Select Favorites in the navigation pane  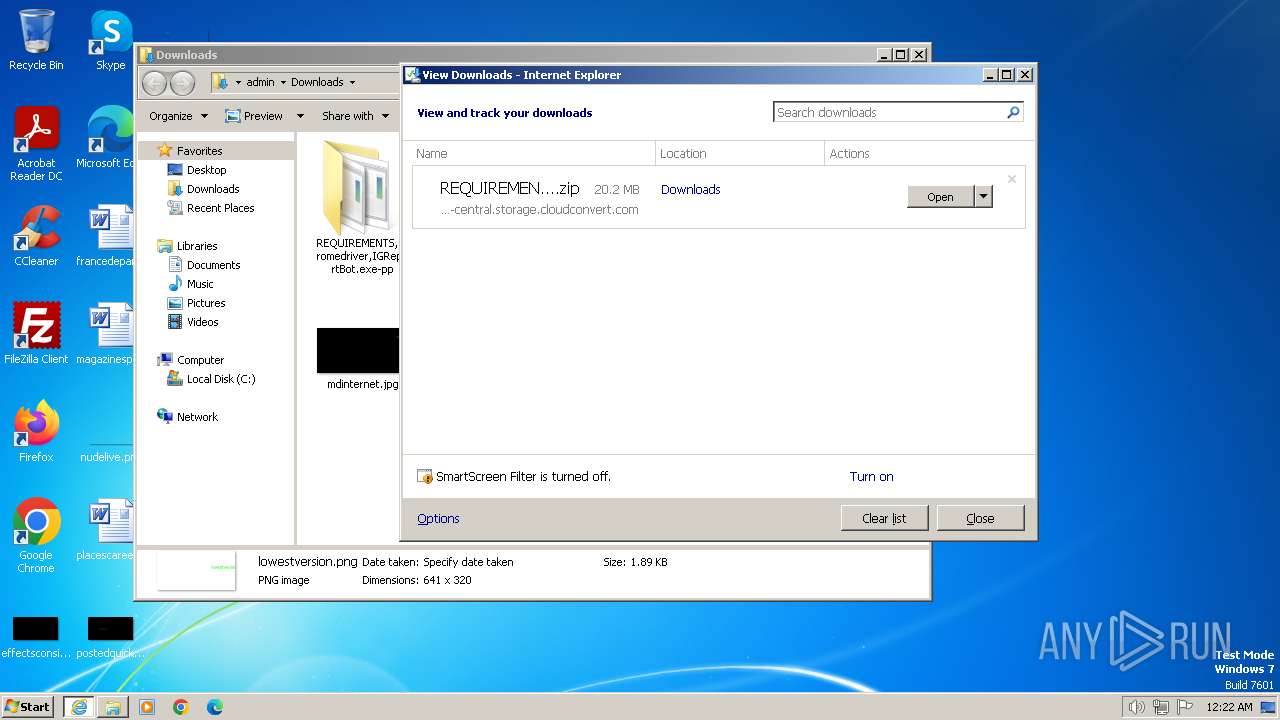199,151
